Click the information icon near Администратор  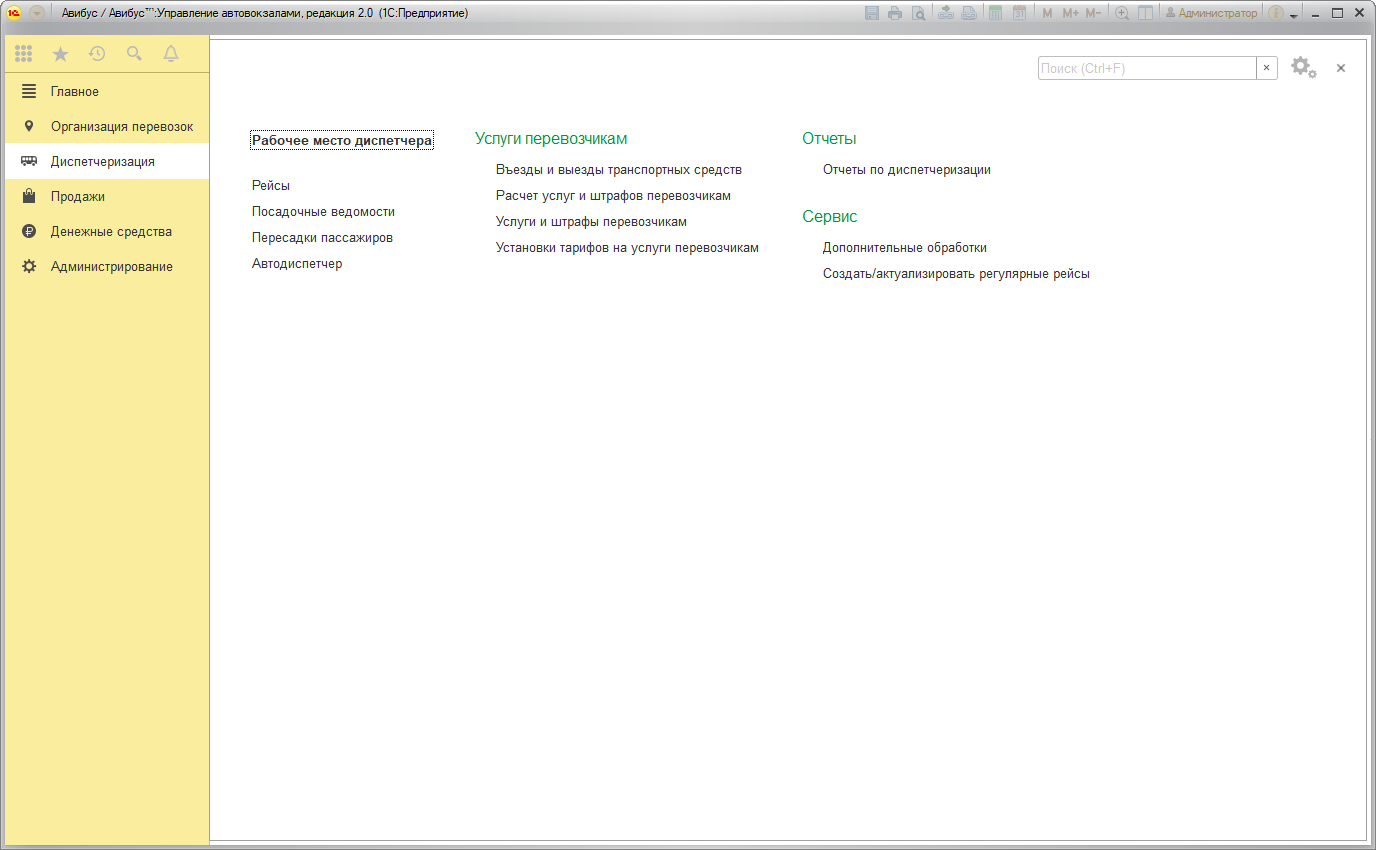coord(1276,13)
